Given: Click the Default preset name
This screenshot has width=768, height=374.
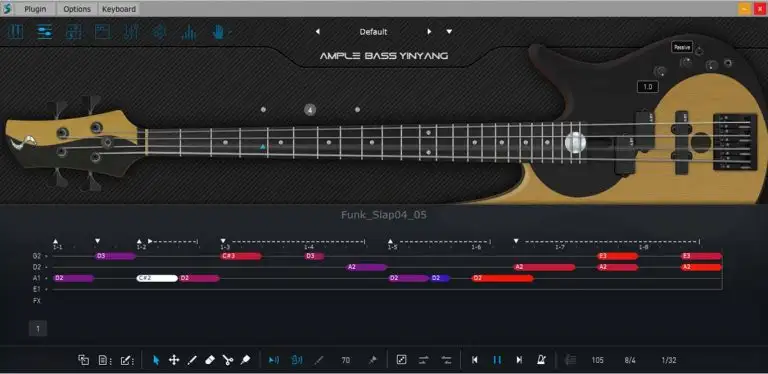Looking at the screenshot, I should coord(373,32).
